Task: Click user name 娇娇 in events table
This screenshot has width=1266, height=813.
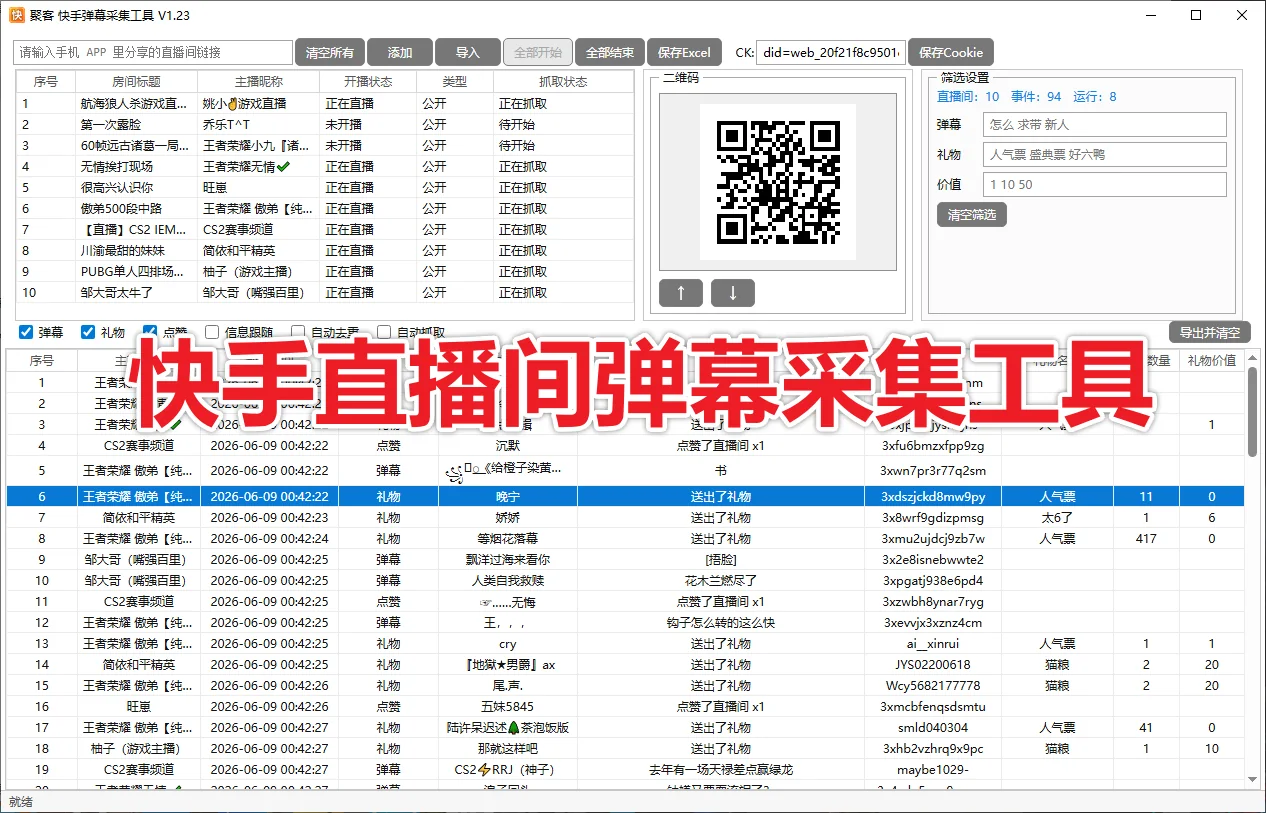Action: (508, 517)
